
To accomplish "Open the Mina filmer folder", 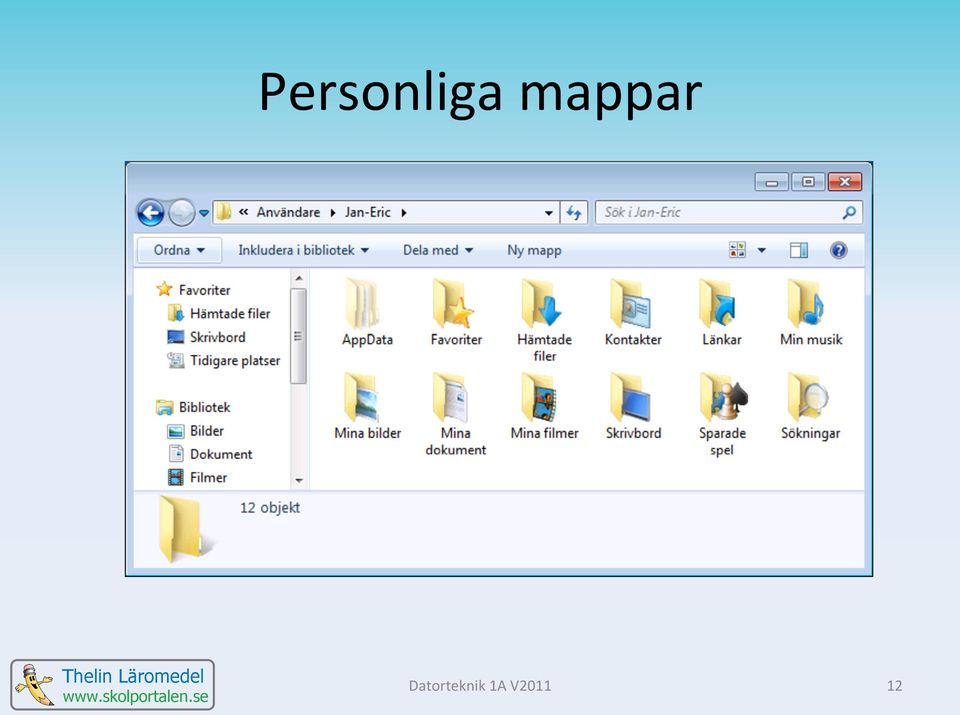I will (544, 406).
